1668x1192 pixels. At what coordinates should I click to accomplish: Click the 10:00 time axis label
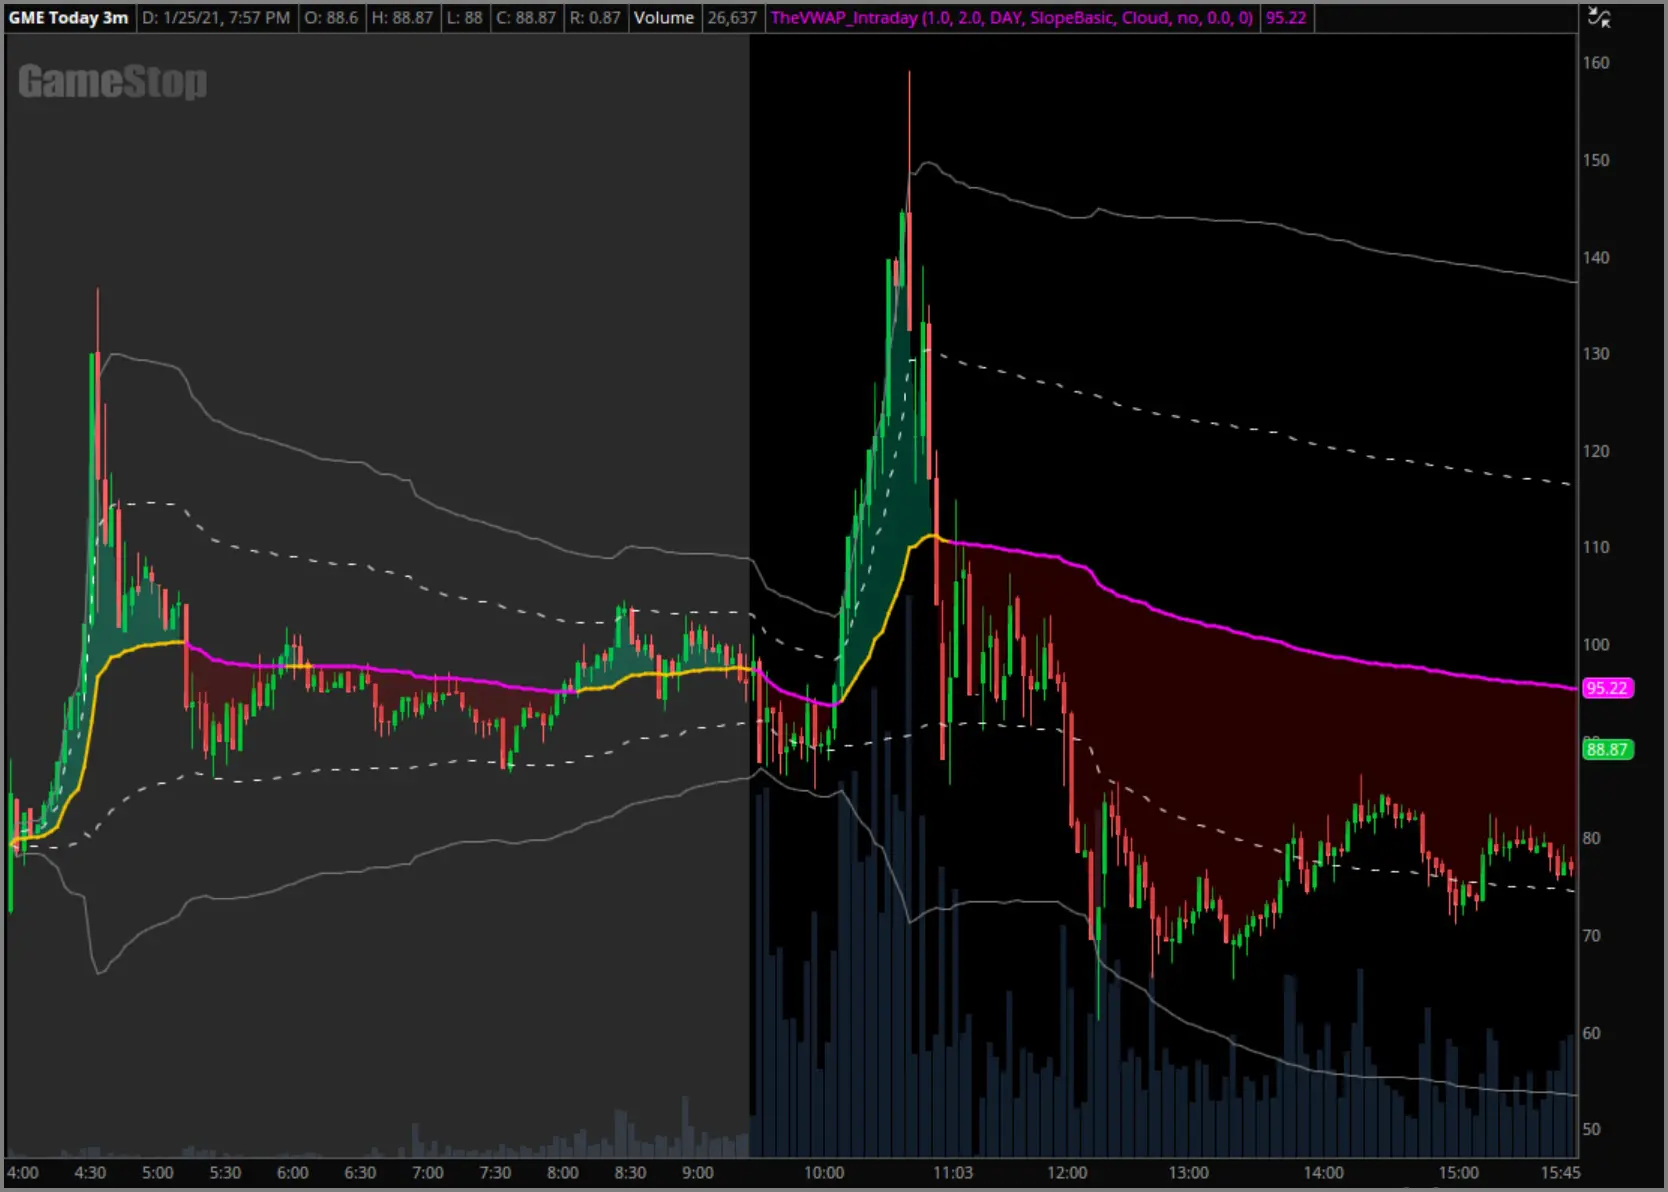click(824, 1173)
